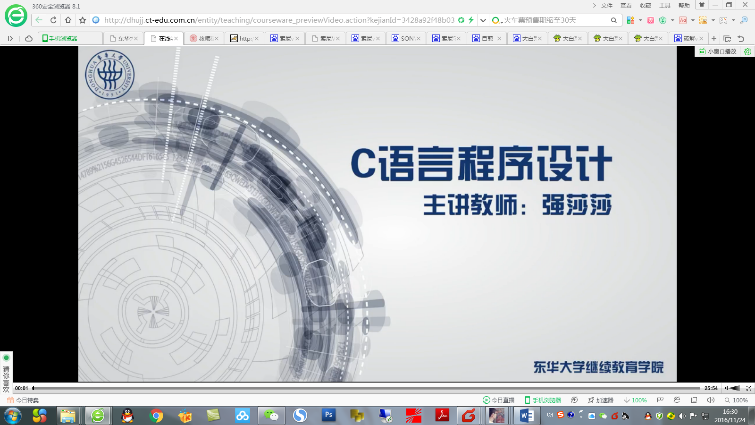Image resolution: width=755 pixels, height=425 pixels.
Task: Open the 工具 menu
Action: point(665,5)
